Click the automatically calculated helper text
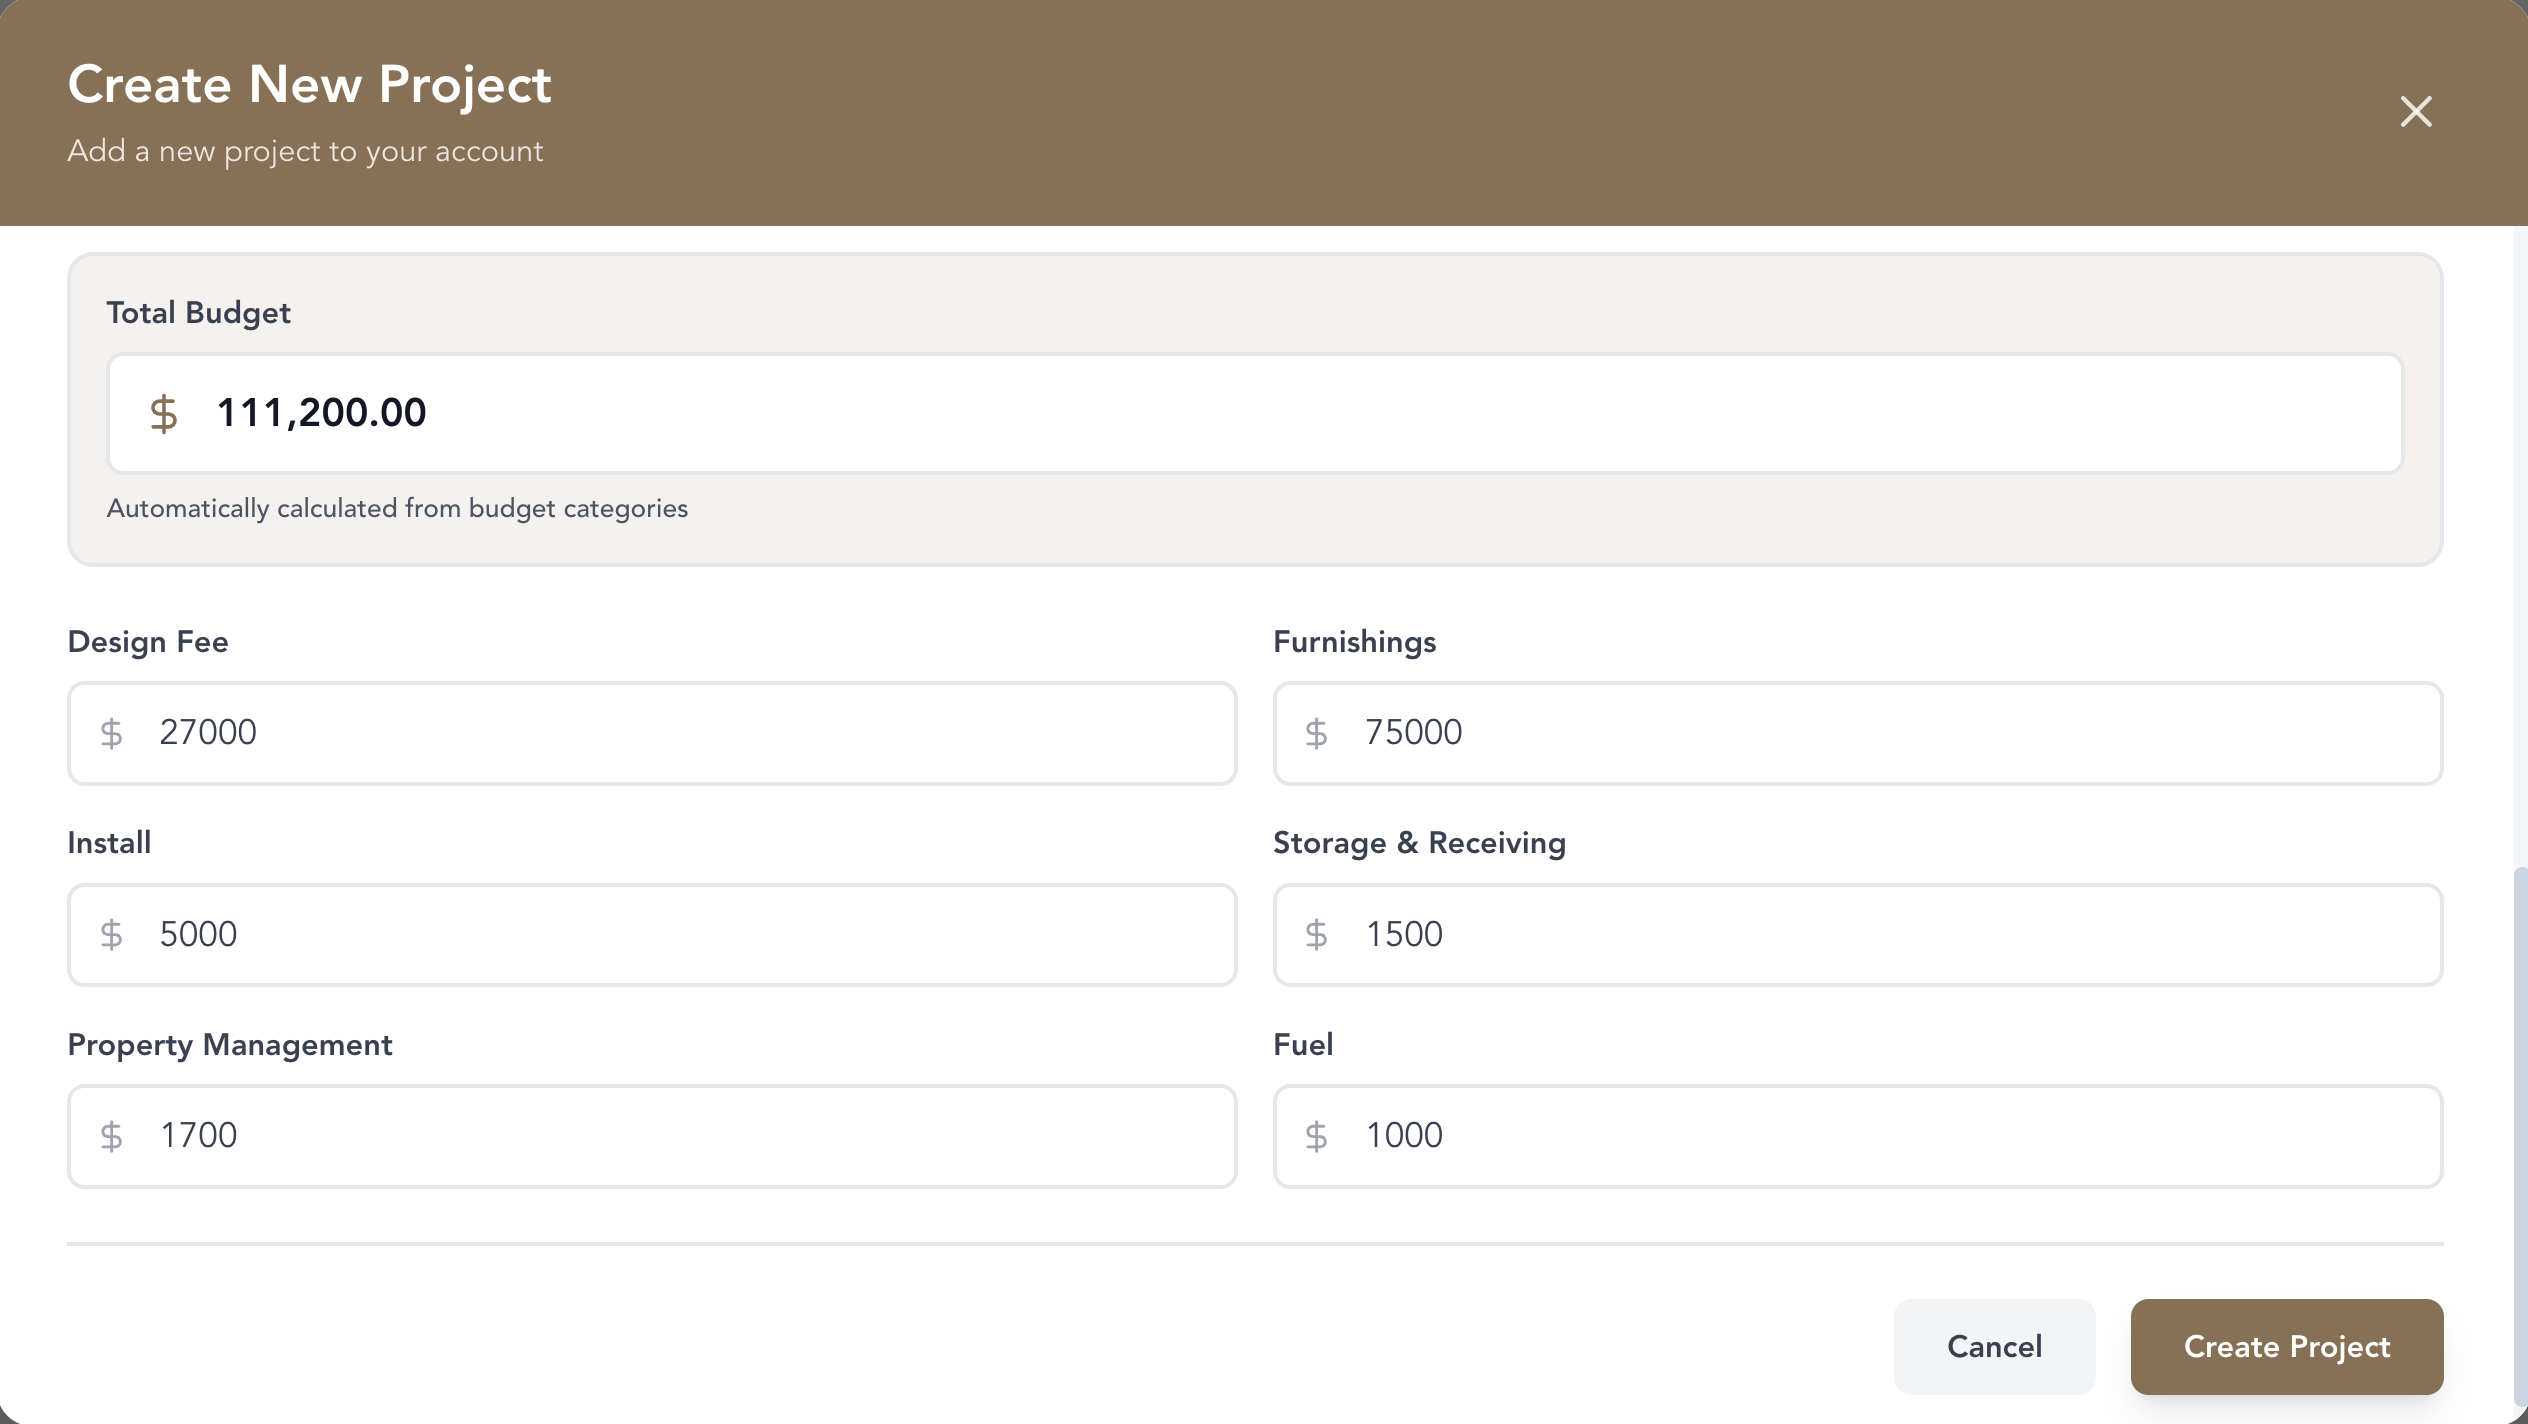The image size is (2528, 1424). click(397, 507)
